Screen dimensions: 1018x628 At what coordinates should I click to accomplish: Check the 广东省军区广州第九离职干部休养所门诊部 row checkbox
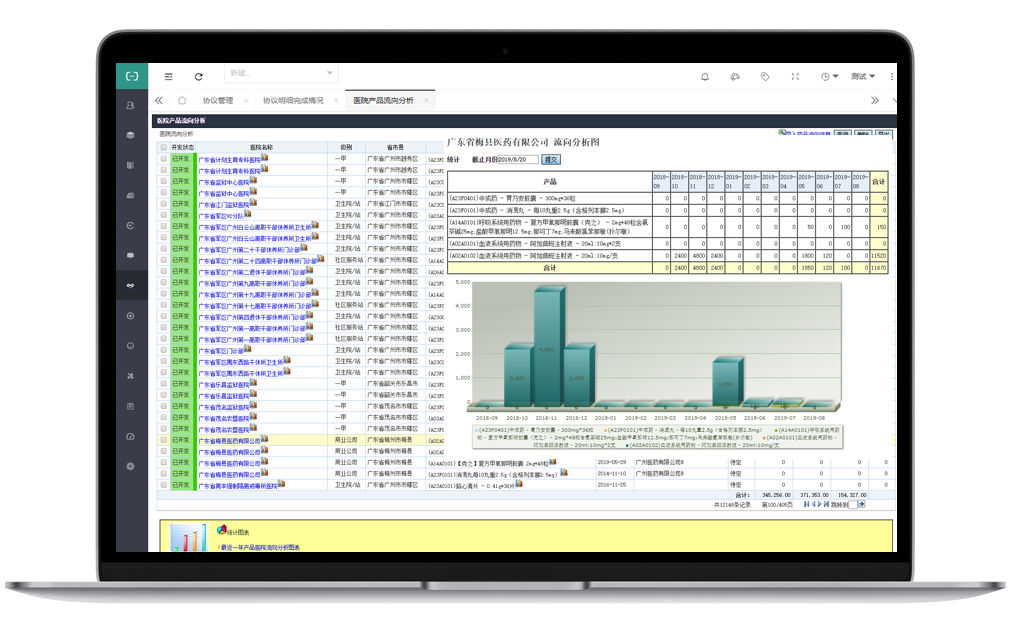click(164, 283)
